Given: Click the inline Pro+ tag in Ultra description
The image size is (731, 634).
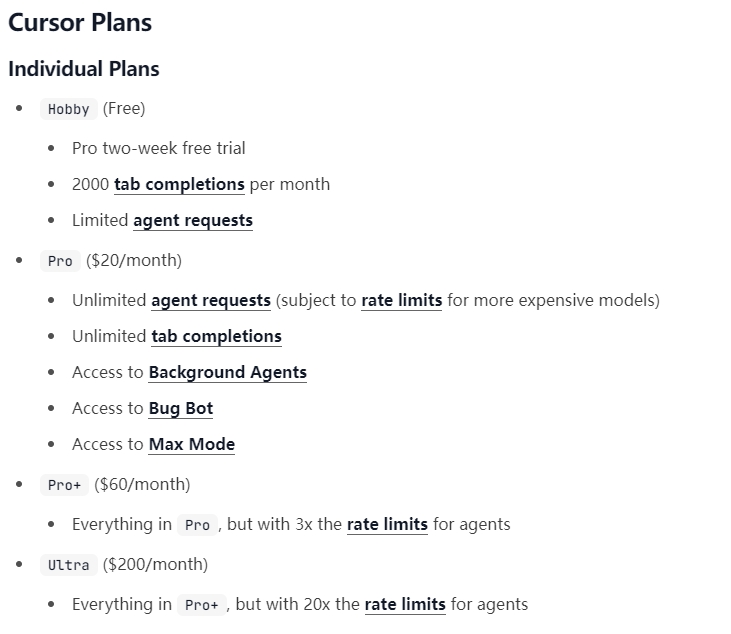Looking at the screenshot, I should pyautogui.click(x=201, y=605).
